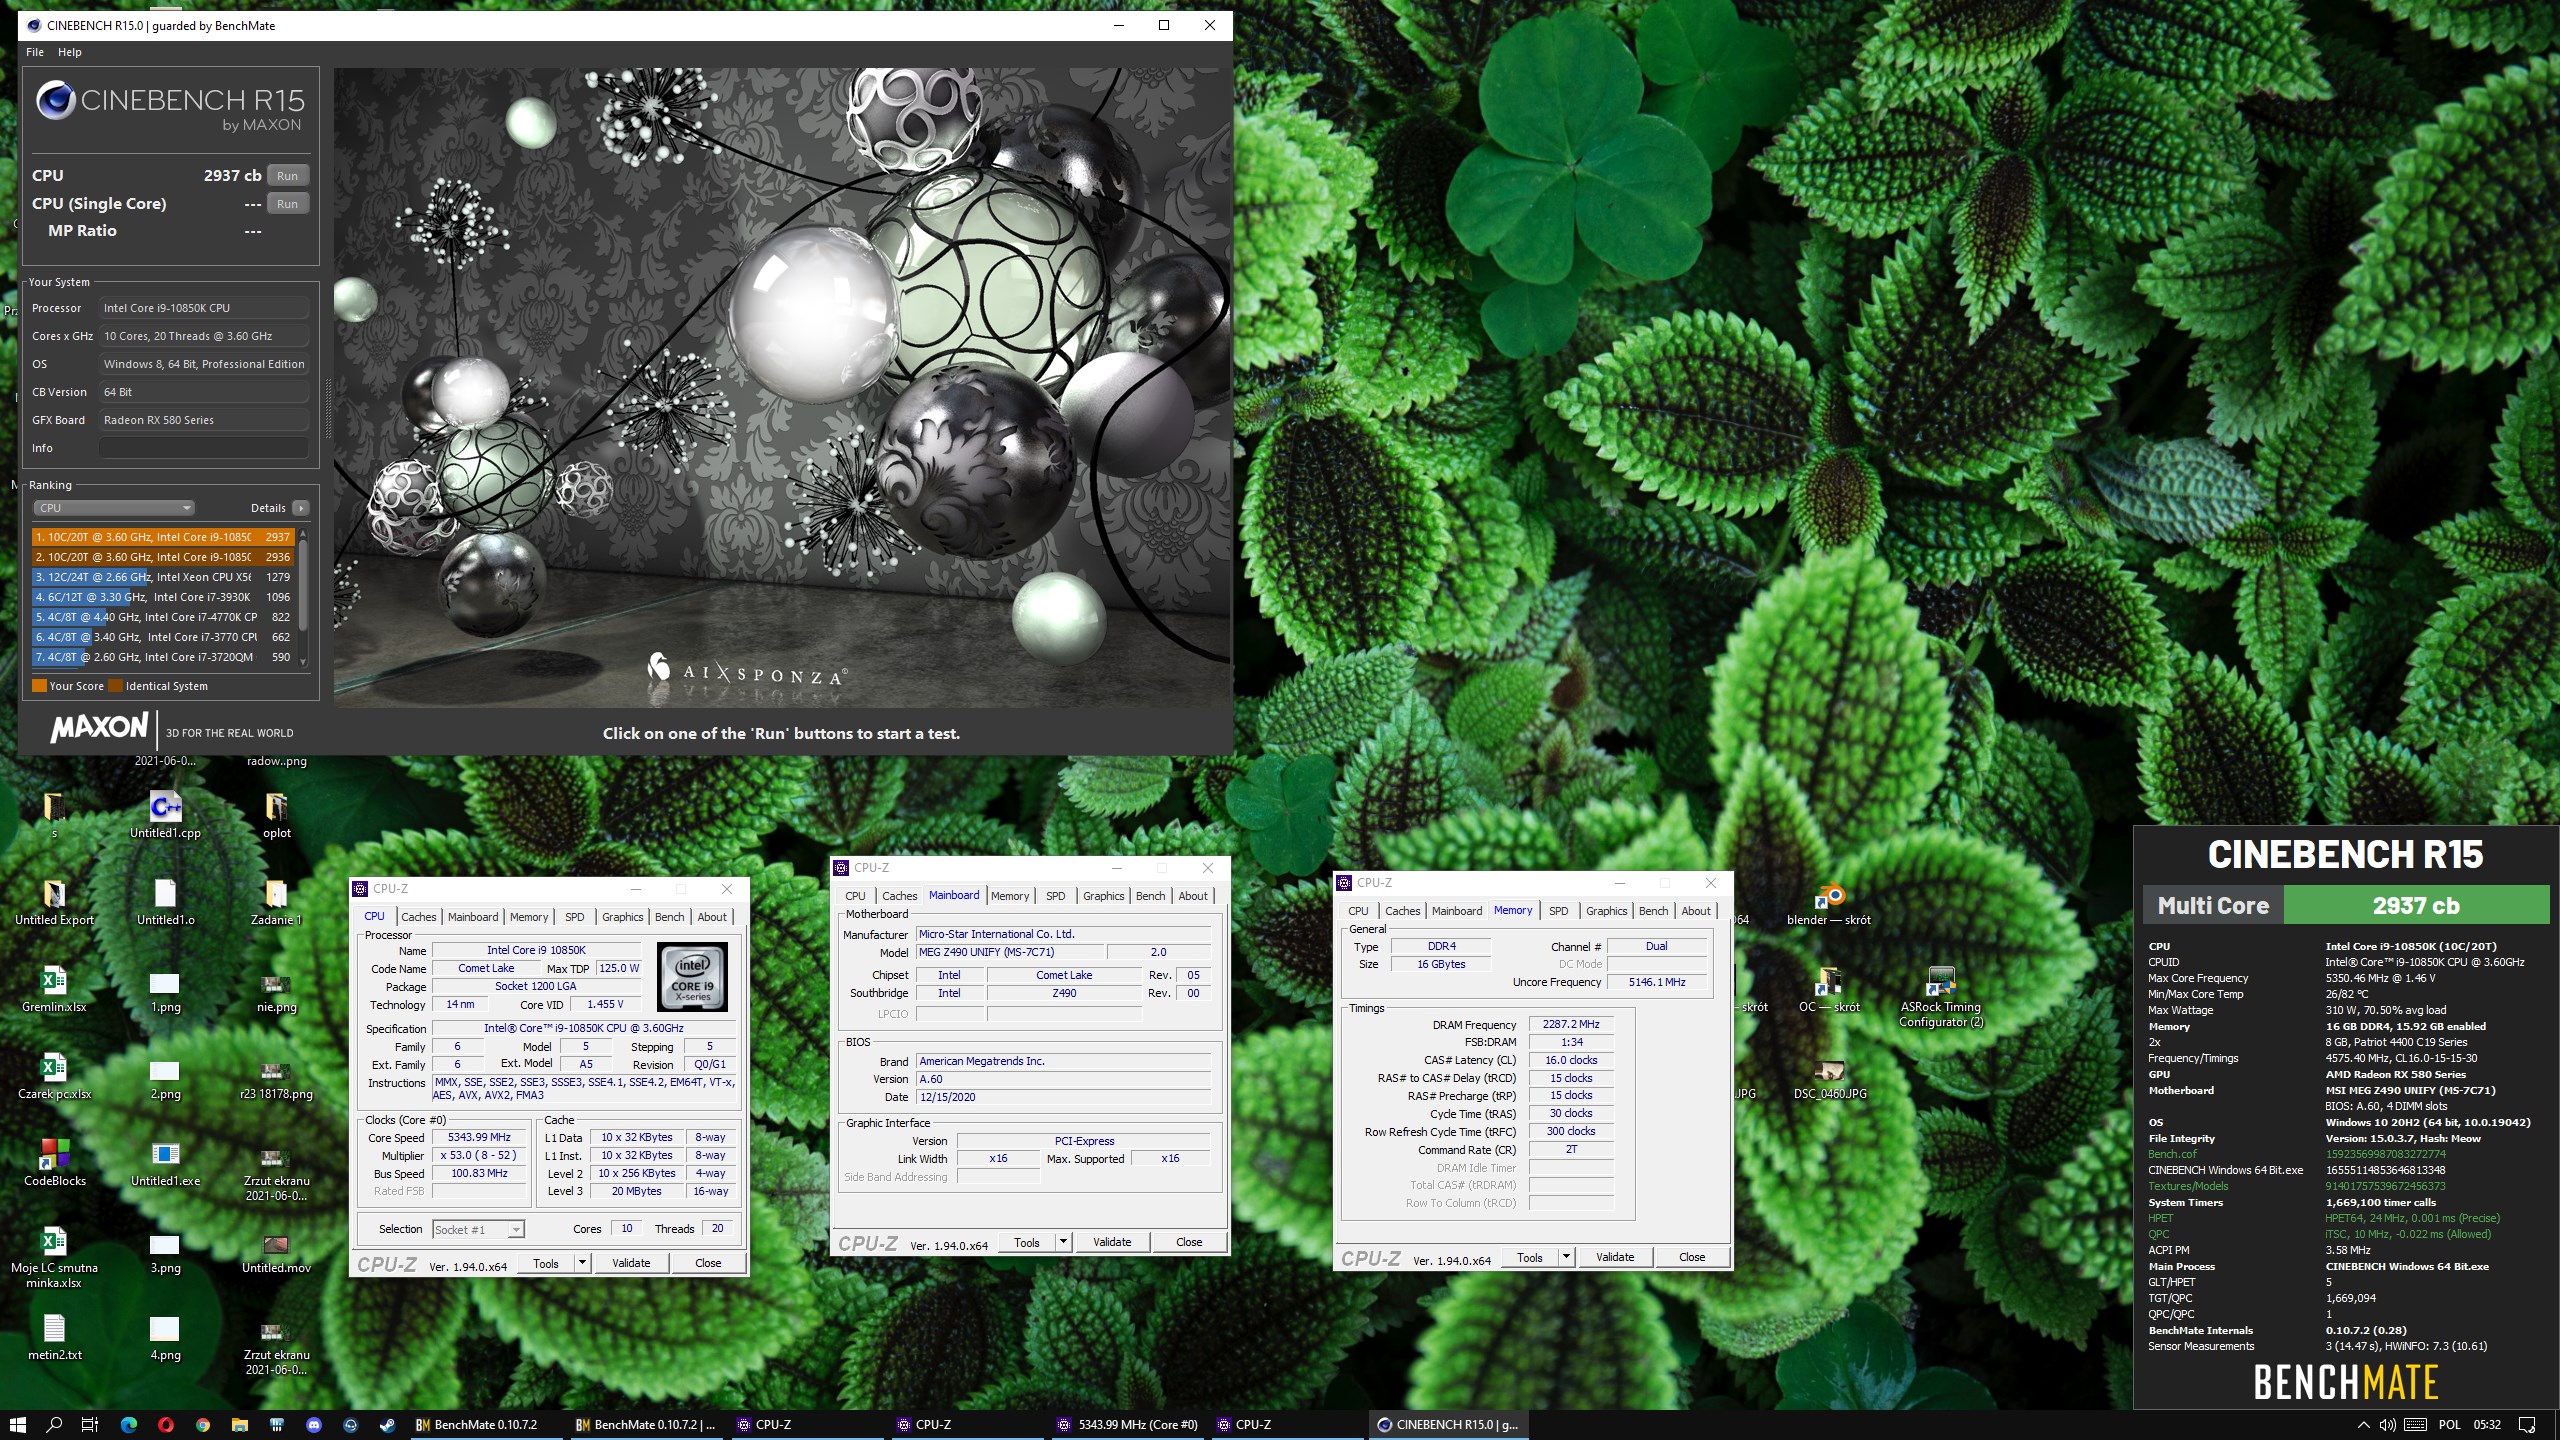Open the Socket #1 selection dropdown
The height and width of the screenshot is (1440, 2560).
pos(478,1230)
